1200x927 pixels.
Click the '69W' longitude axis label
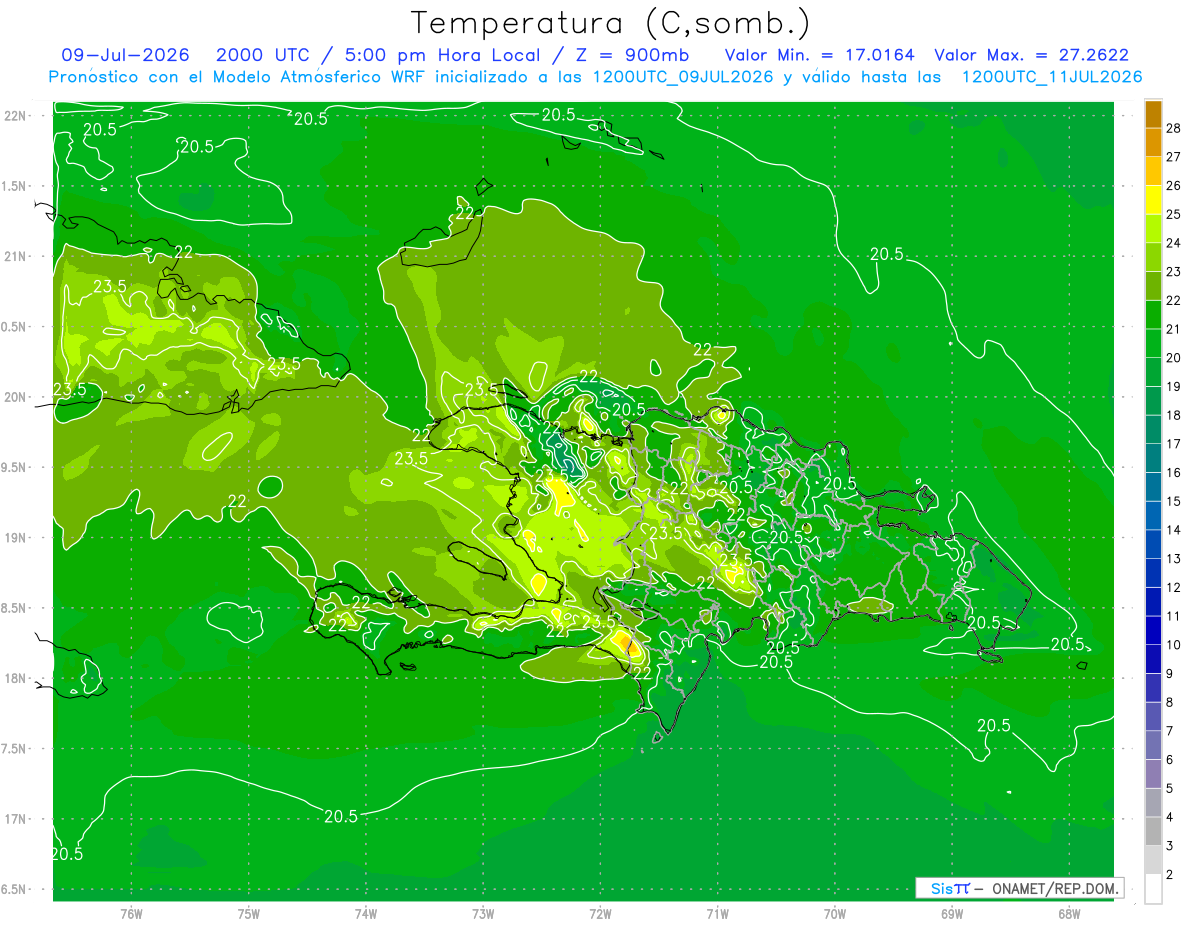952,913
